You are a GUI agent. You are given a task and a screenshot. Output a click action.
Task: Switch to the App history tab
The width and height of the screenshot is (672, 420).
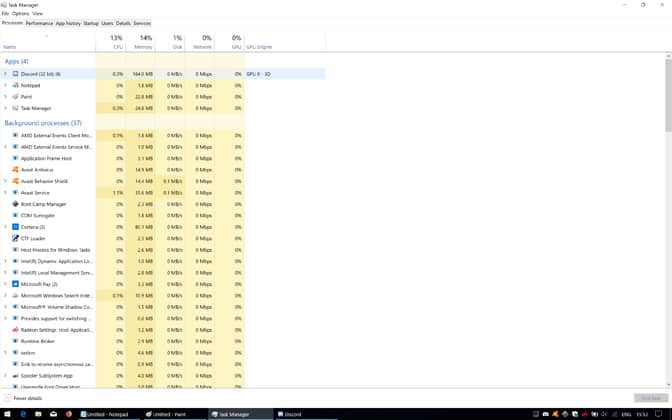pyautogui.click(x=68, y=23)
